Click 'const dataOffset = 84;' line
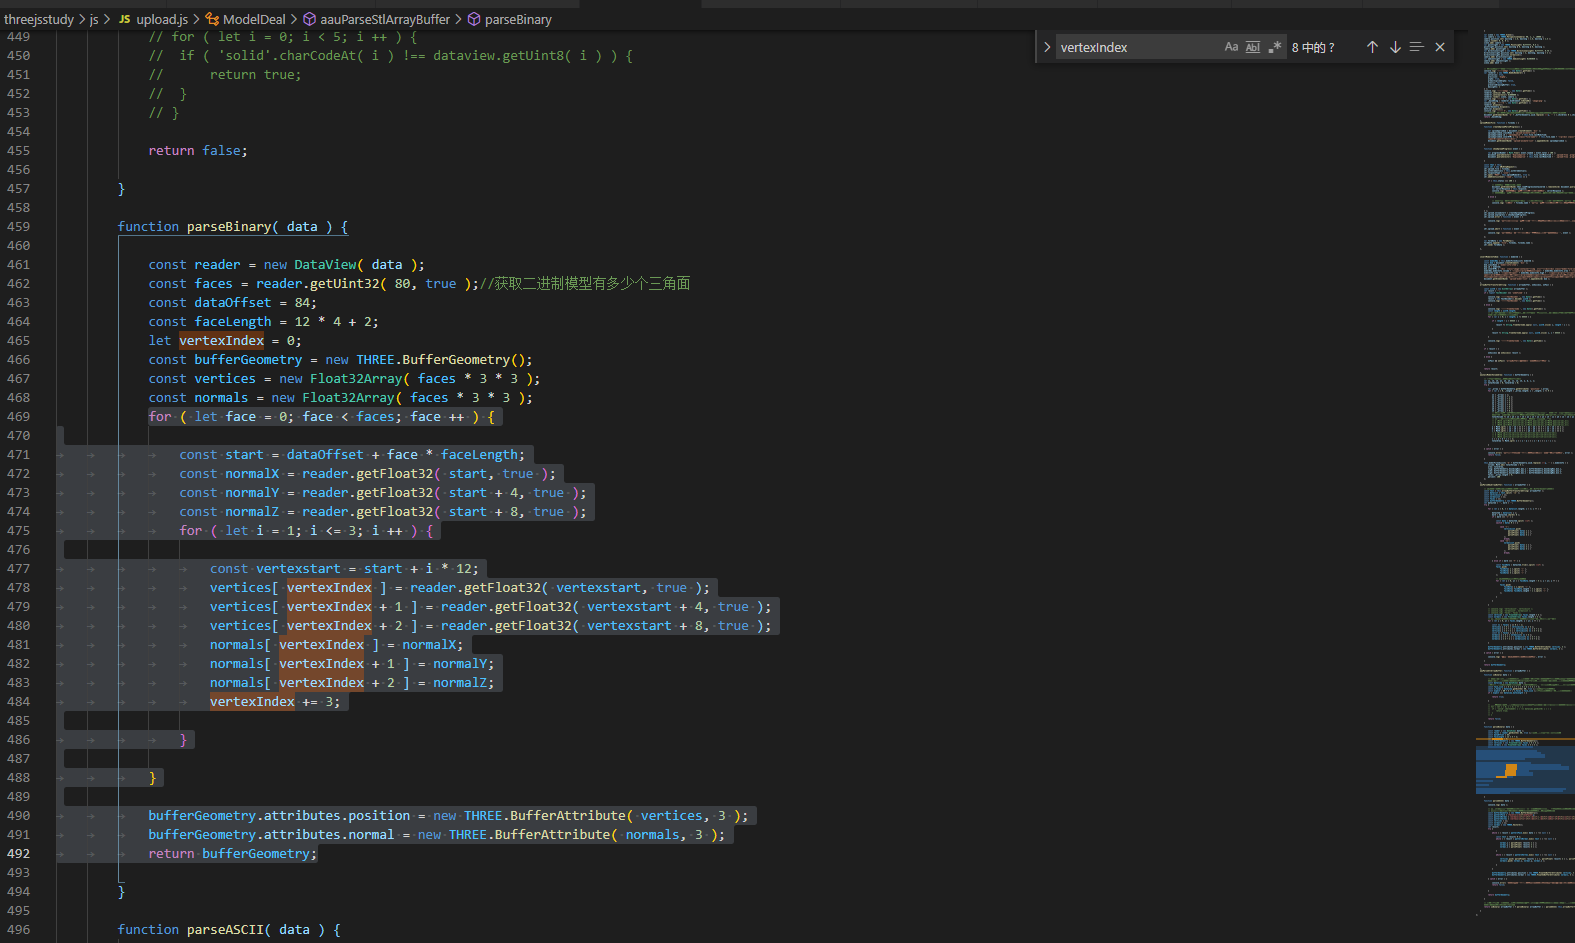The image size is (1575, 943). point(233,302)
